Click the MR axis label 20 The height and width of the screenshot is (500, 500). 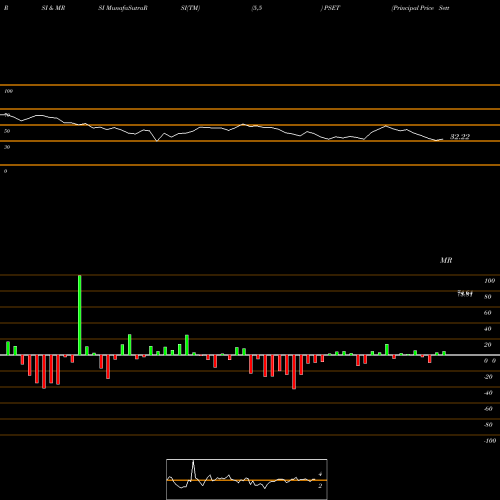point(488,345)
